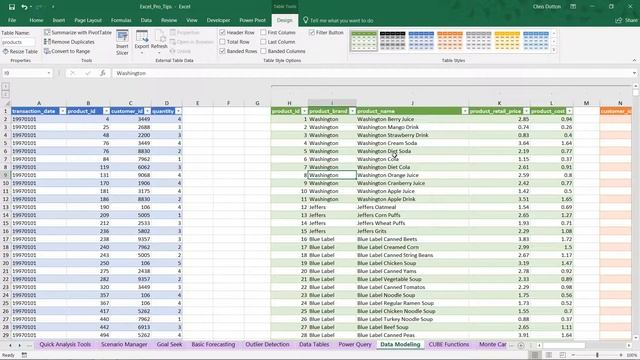Click the formula bar showing Washington
640x360 pixels.
371,73
